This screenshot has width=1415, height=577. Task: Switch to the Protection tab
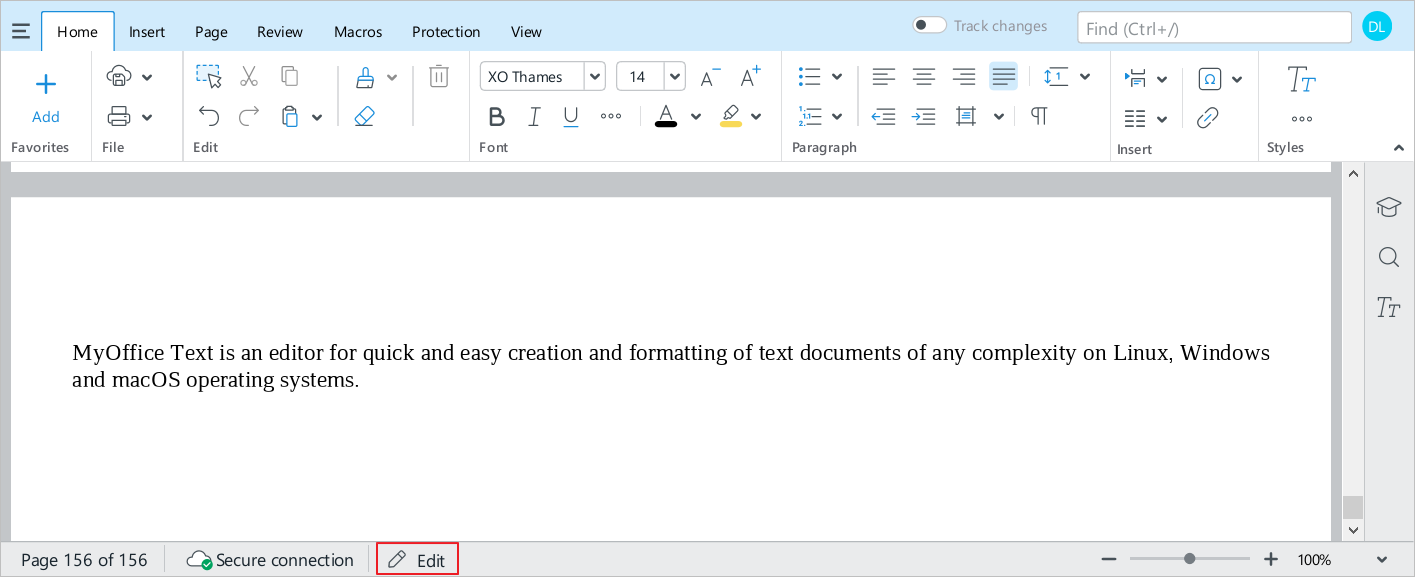[x=446, y=32]
